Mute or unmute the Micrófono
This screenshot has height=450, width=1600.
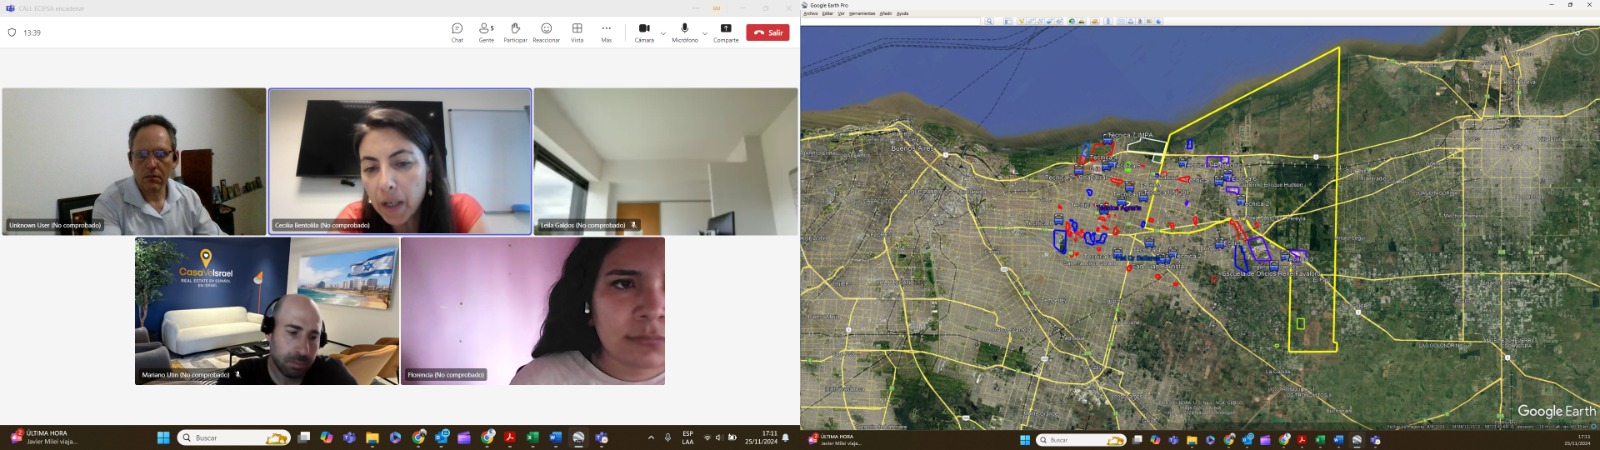click(x=685, y=32)
